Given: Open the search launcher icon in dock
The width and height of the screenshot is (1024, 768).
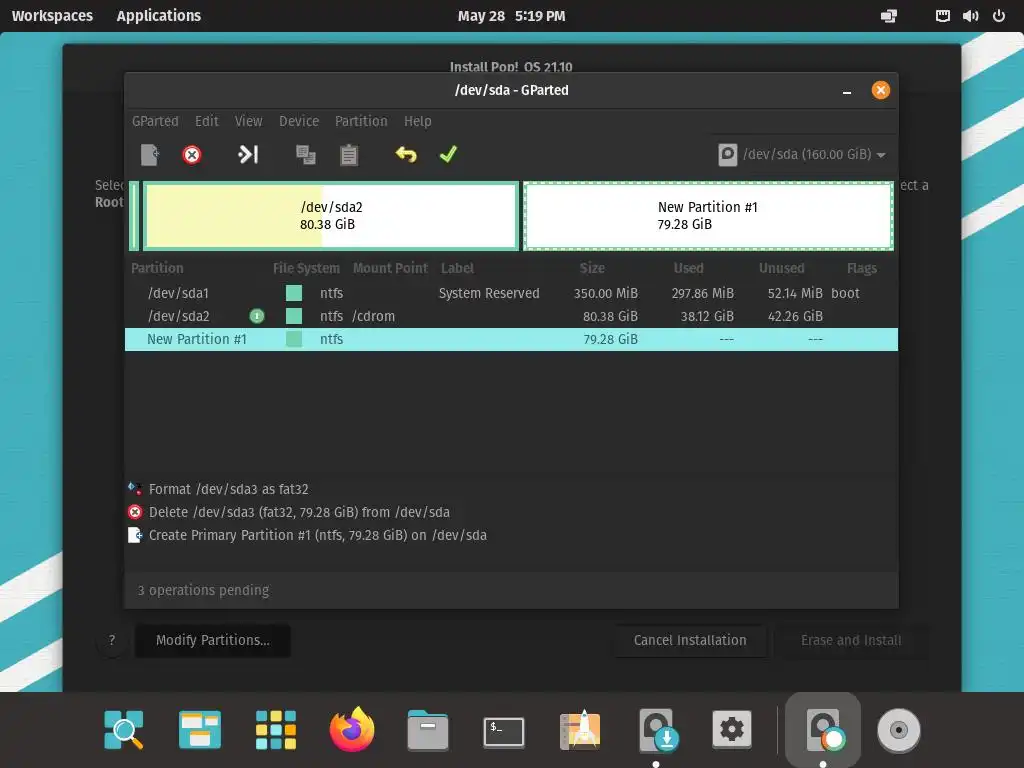Looking at the screenshot, I should 123,729.
